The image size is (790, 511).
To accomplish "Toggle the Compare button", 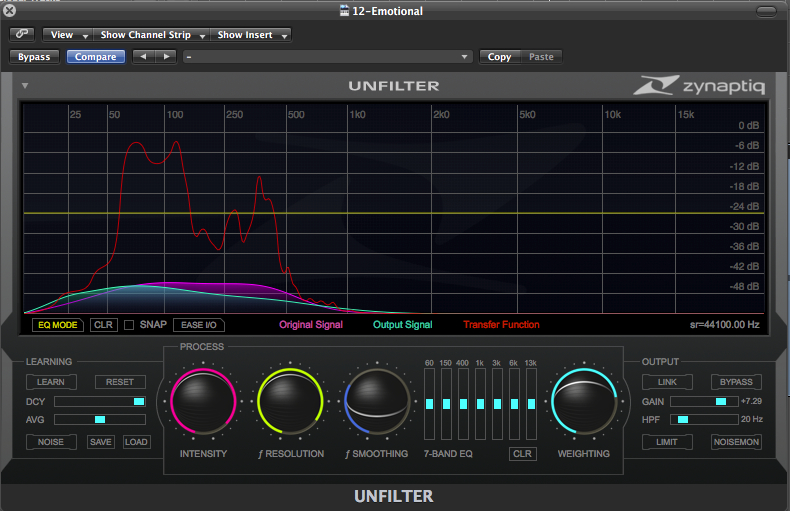I will (x=96, y=57).
